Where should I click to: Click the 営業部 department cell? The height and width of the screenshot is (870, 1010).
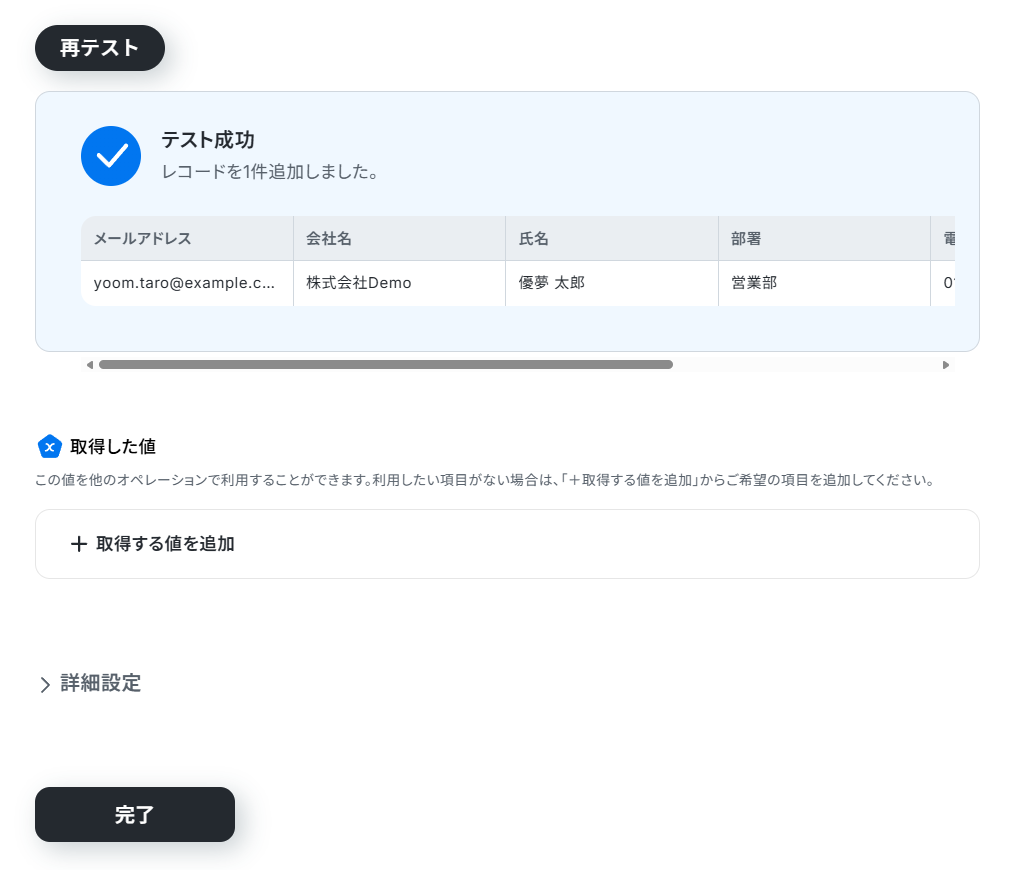(x=824, y=283)
